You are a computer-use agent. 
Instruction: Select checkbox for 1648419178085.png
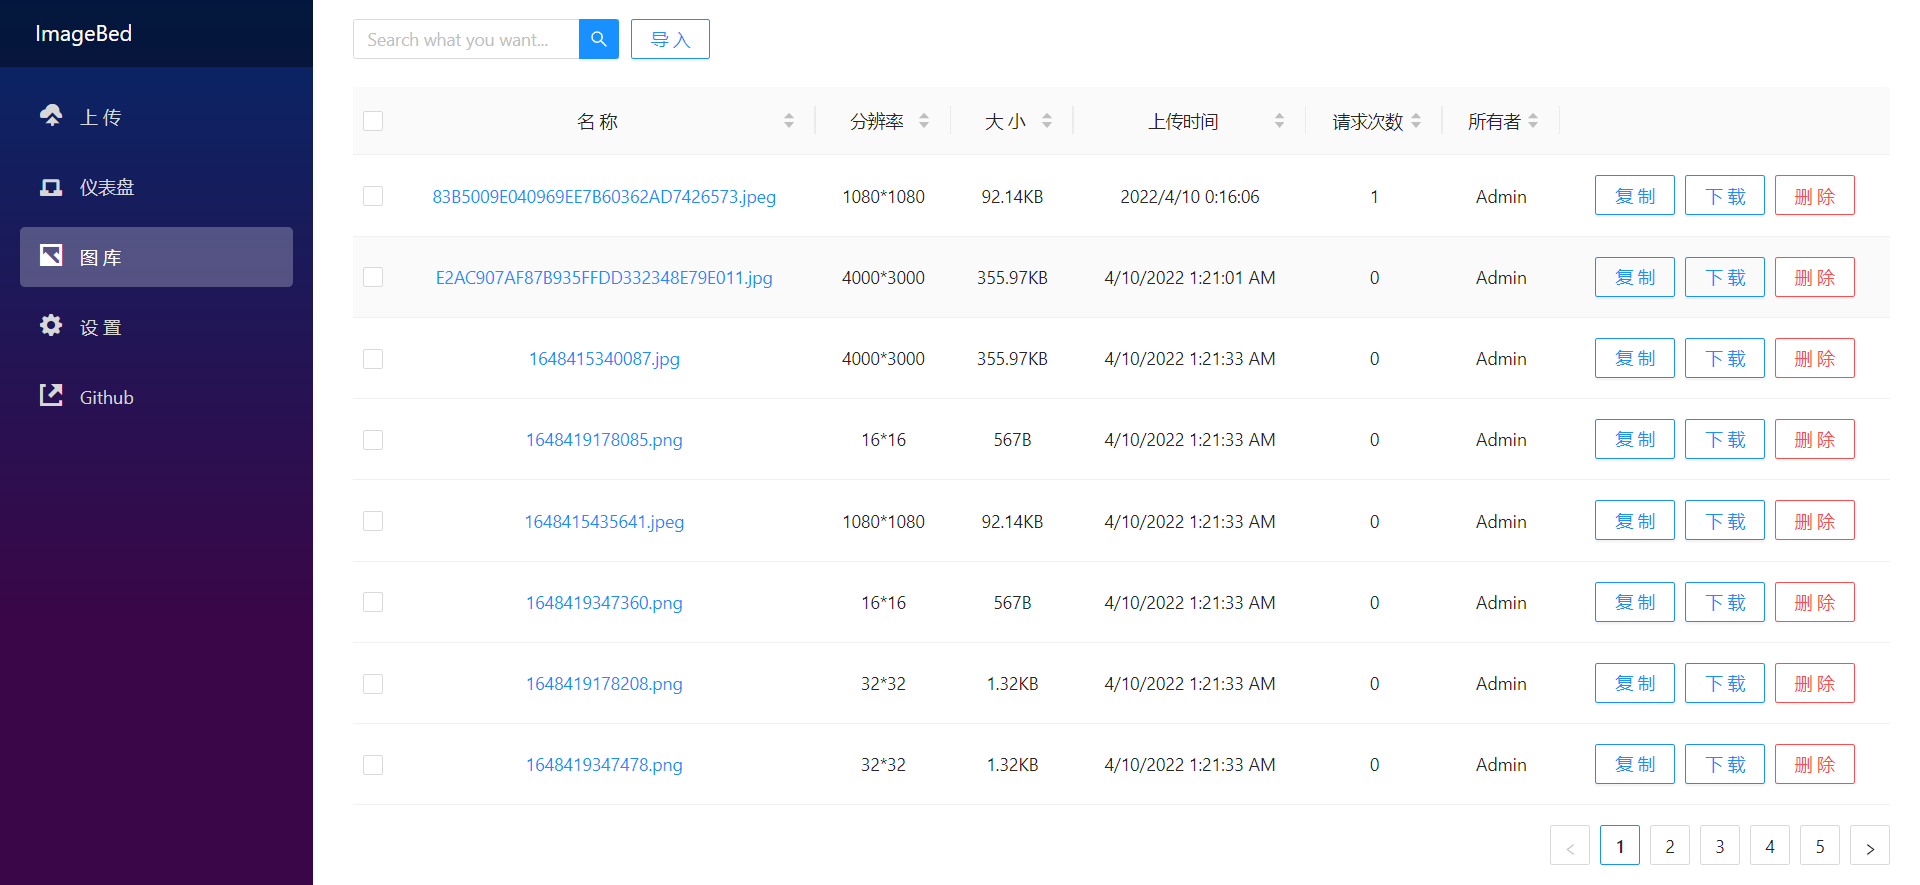(x=373, y=440)
